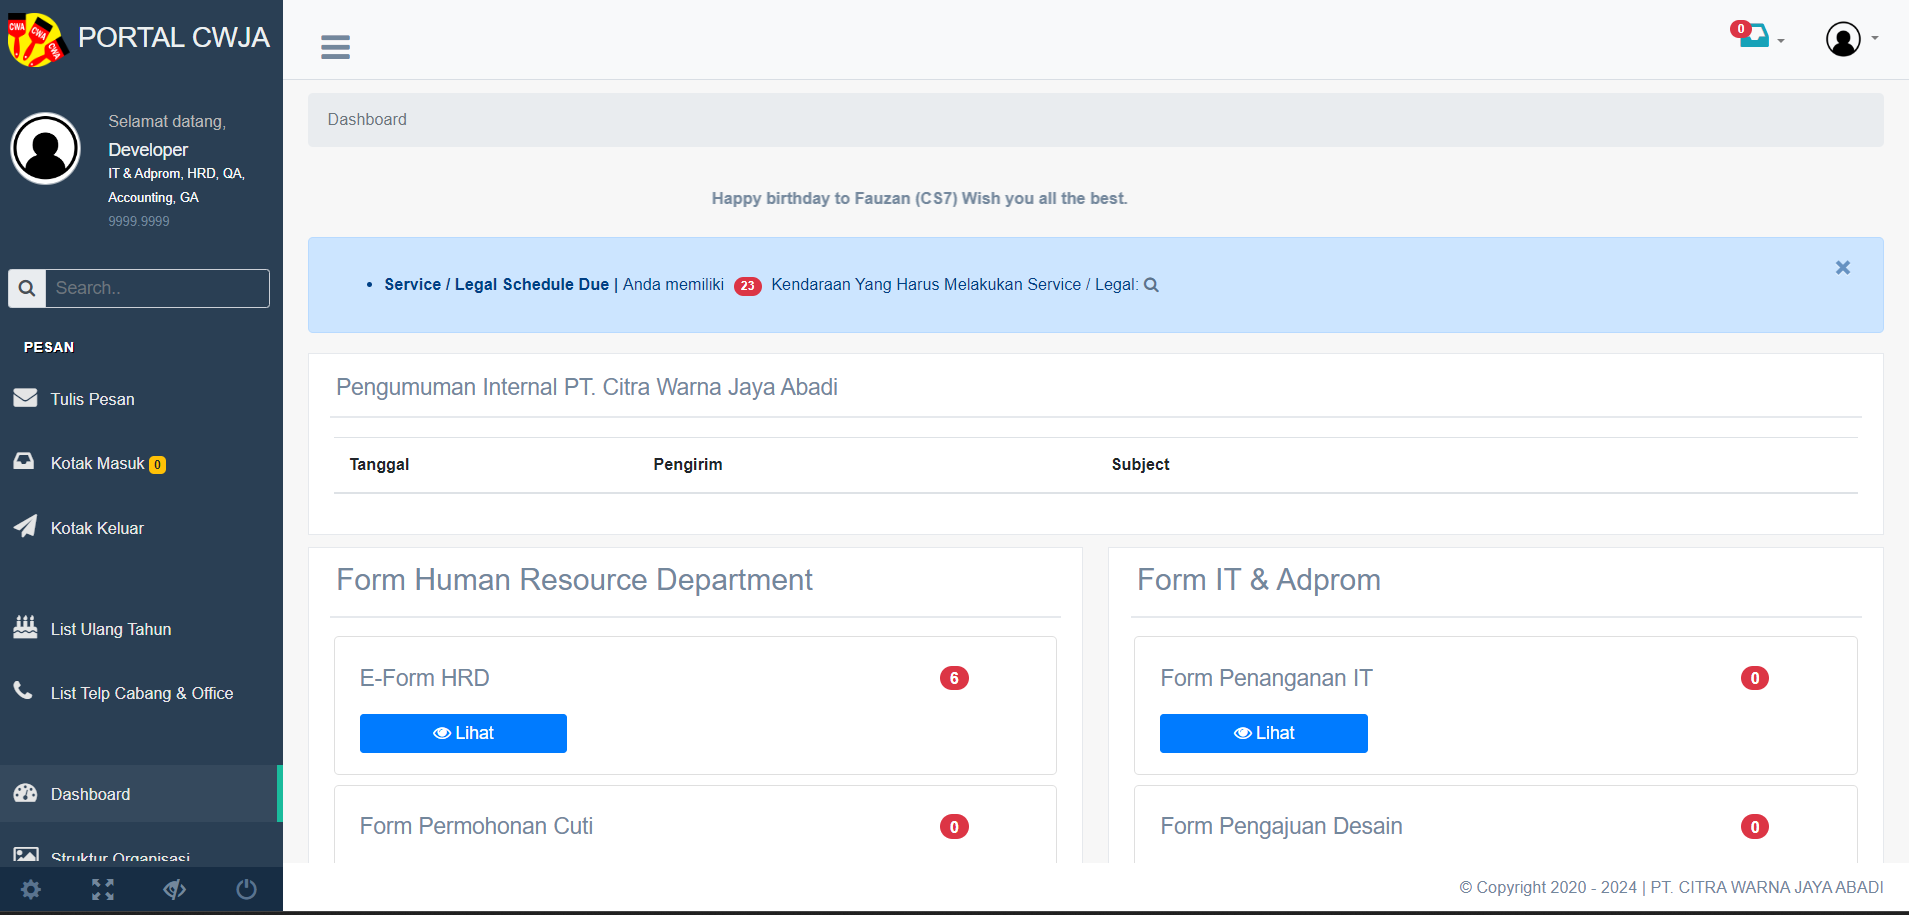Open List Telp Cabang & Office
1909x915 pixels.
[141, 693]
